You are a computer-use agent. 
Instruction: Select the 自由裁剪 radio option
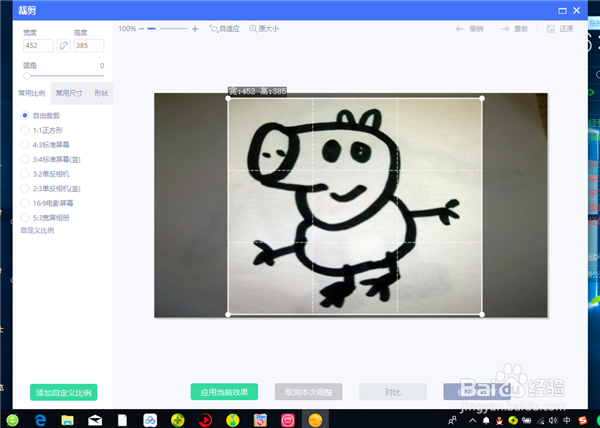coord(25,115)
